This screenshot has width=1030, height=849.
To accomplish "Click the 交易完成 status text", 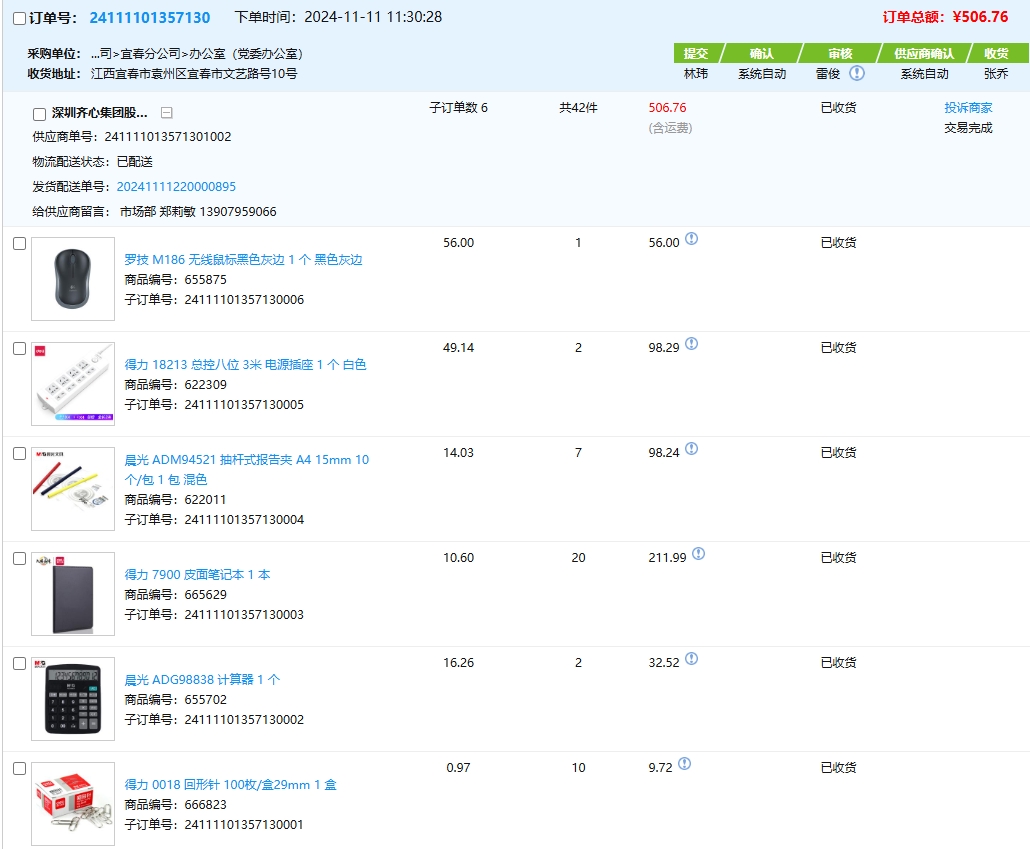I will [x=968, y=127].
